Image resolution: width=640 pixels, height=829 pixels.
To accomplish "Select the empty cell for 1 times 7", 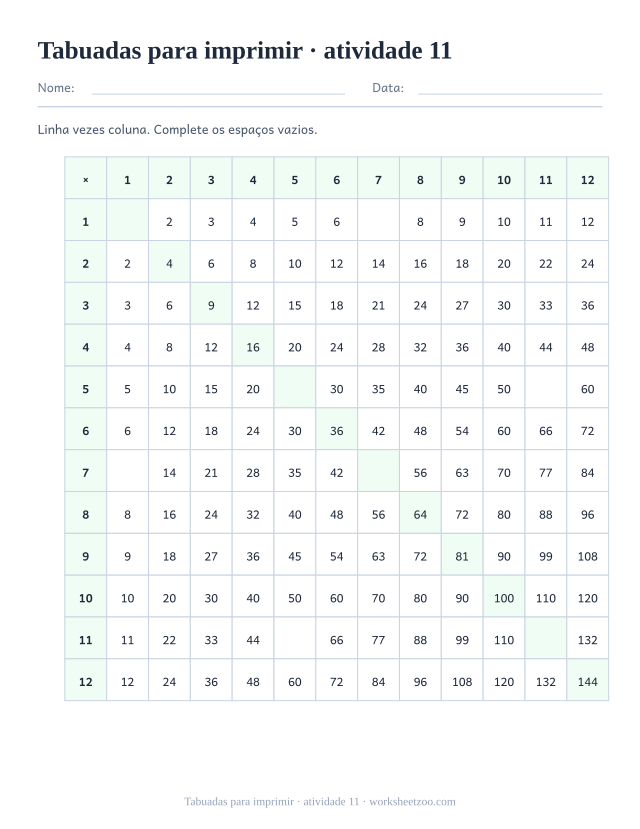I will (378, 220).
